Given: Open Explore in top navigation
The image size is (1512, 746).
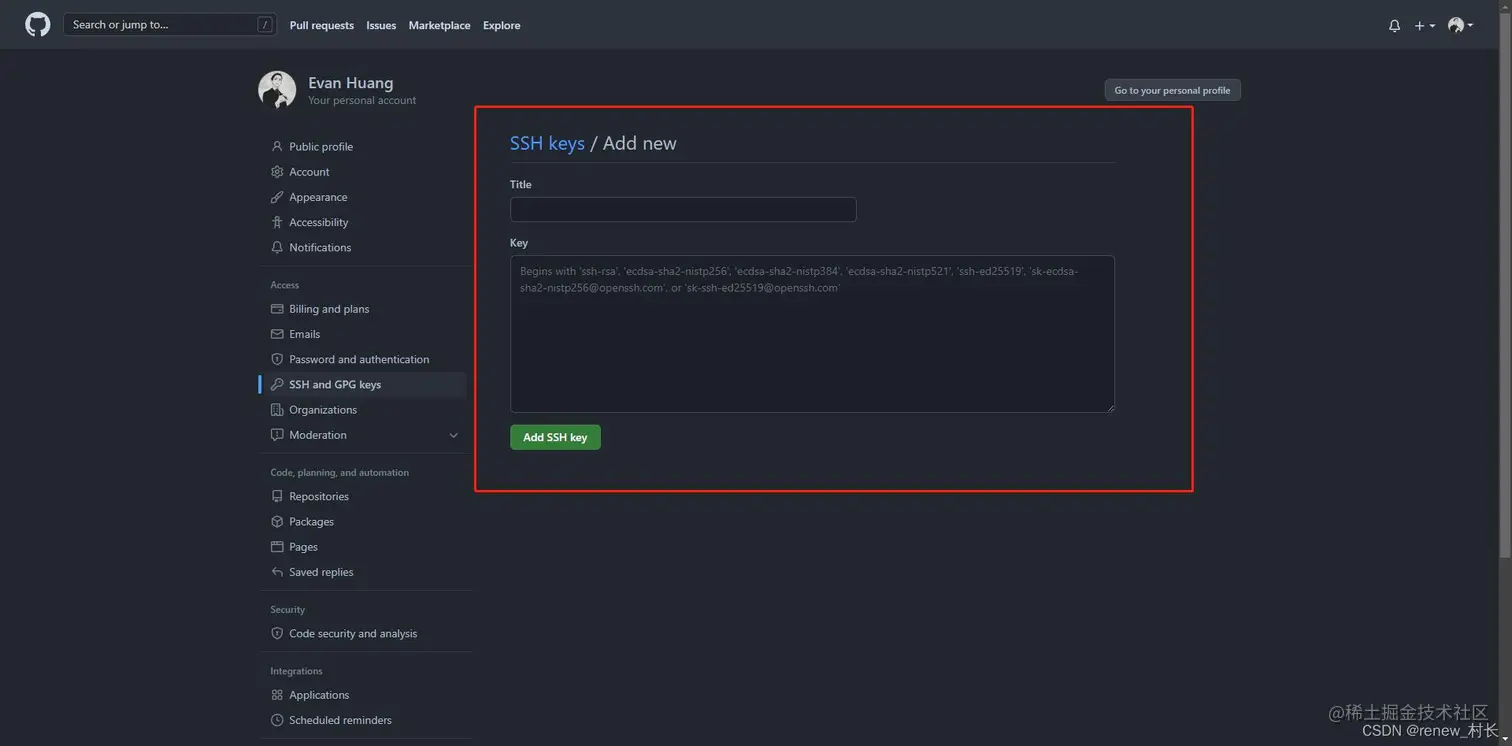Looking at the screenshot, I should coord(501,25).
